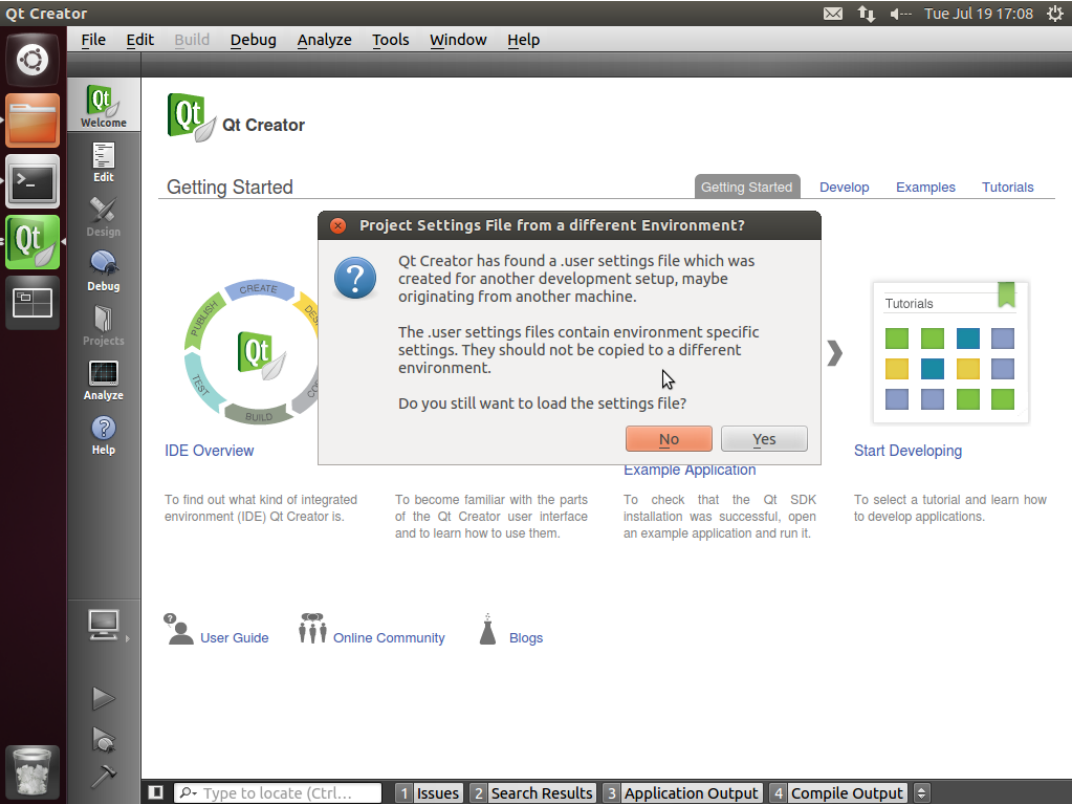Screen dimensions: 1074x804
Task: Click Qt Creator launcher icon
Action: 32,242
